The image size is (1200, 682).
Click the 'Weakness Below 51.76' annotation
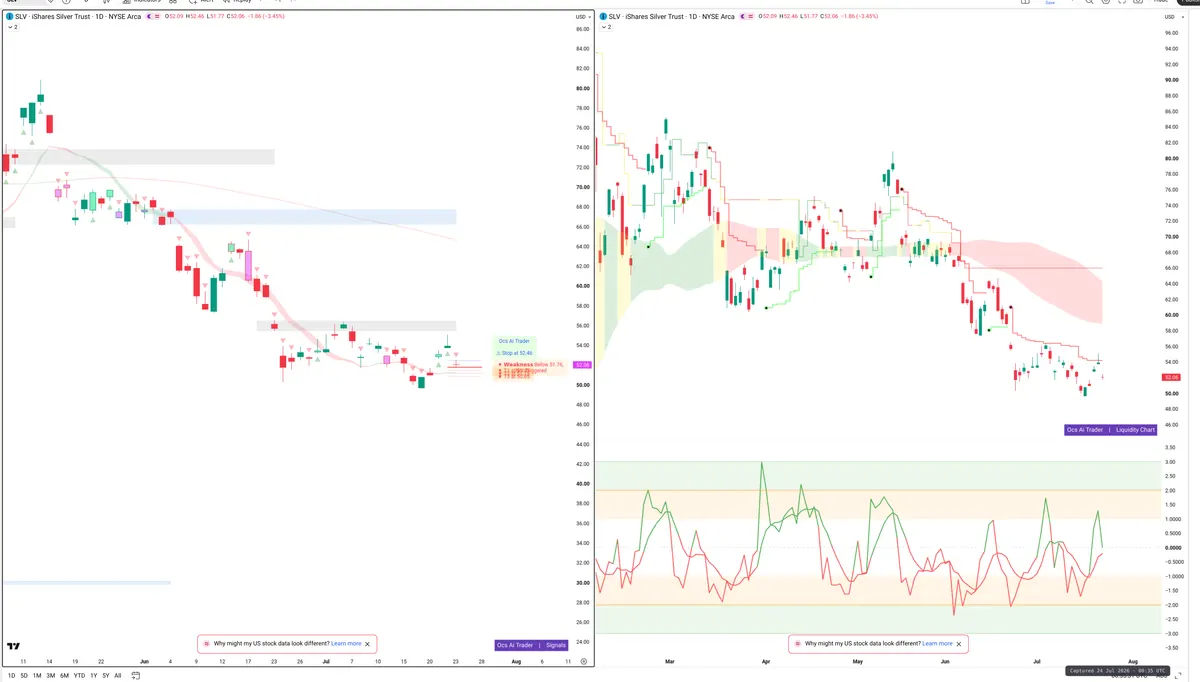[x=532, y=365]
